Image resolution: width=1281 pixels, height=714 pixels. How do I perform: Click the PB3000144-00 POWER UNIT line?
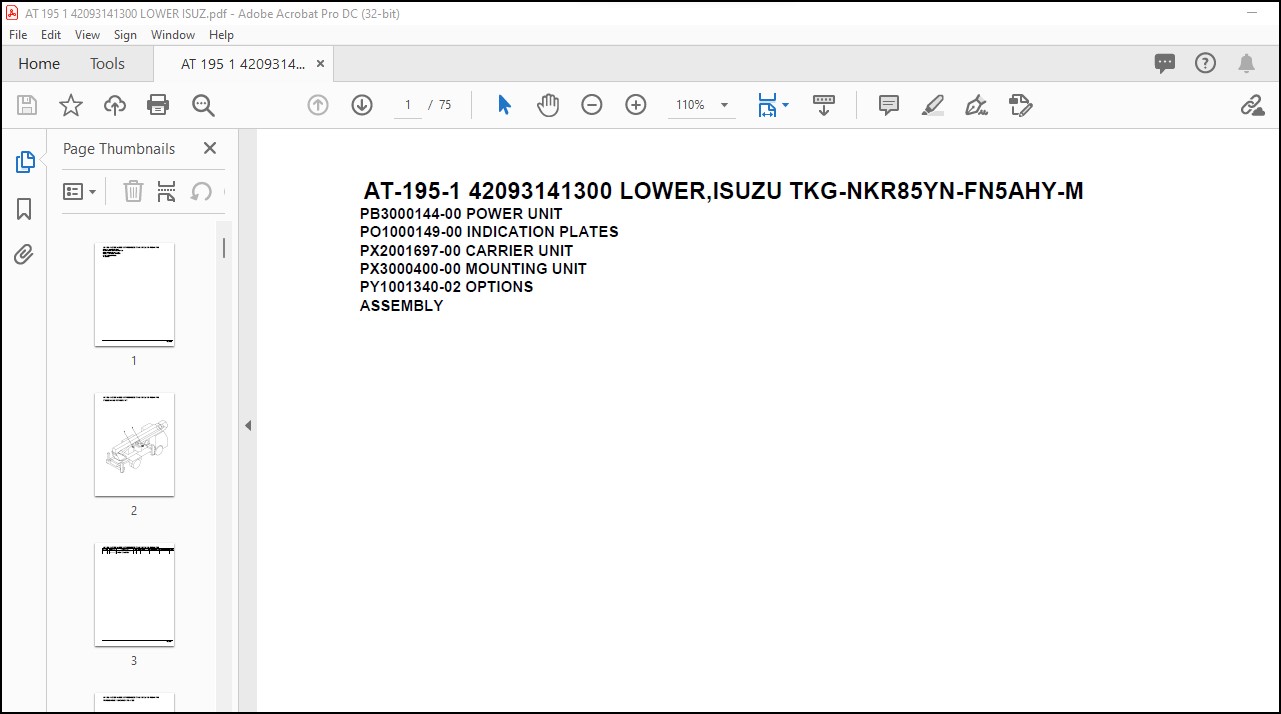(x=461, y=214)
